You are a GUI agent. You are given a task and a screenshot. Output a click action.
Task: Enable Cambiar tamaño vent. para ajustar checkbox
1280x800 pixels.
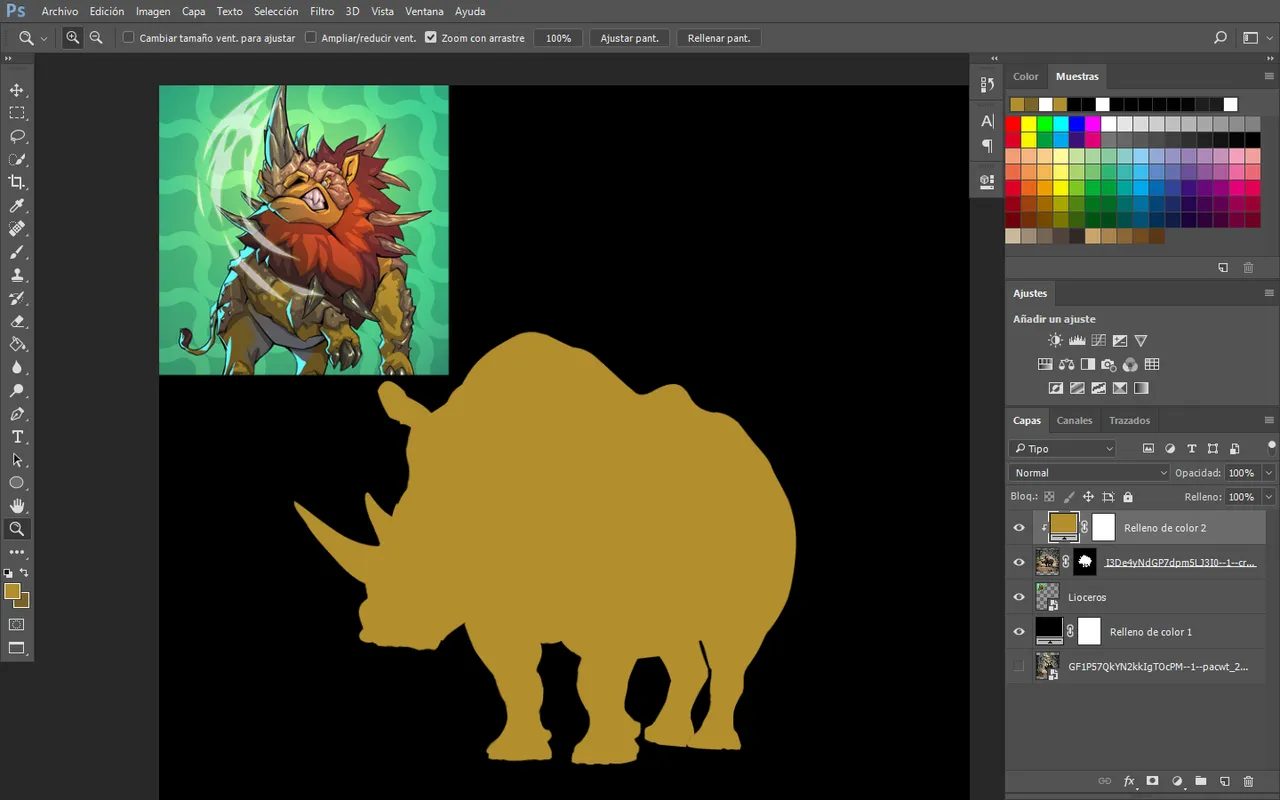point(128,38)
